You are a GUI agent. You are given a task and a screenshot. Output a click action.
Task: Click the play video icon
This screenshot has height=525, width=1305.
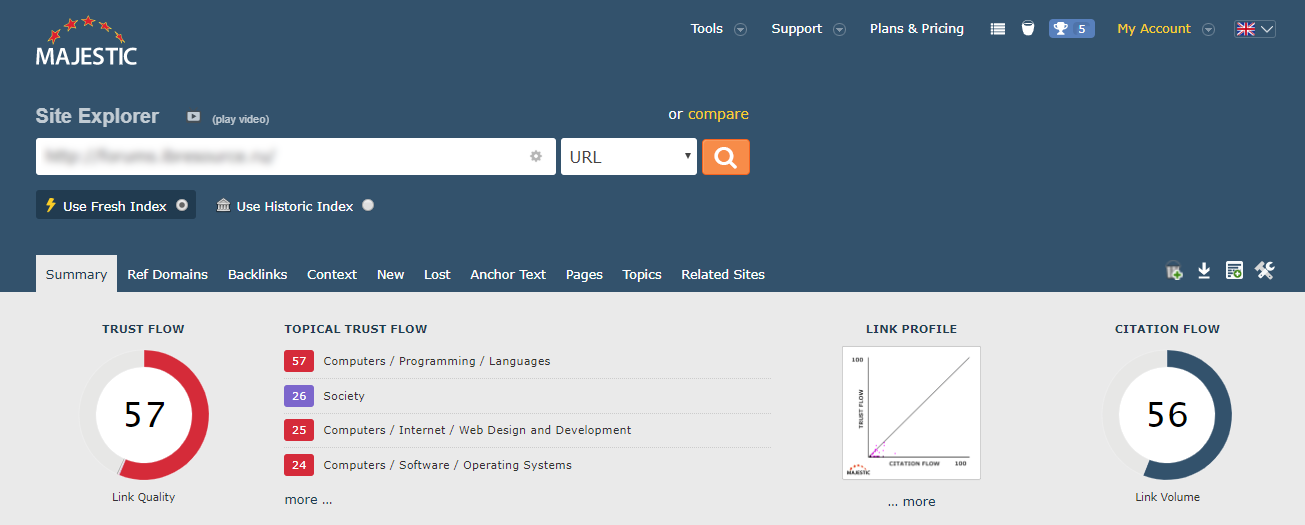tap(194, 117)
